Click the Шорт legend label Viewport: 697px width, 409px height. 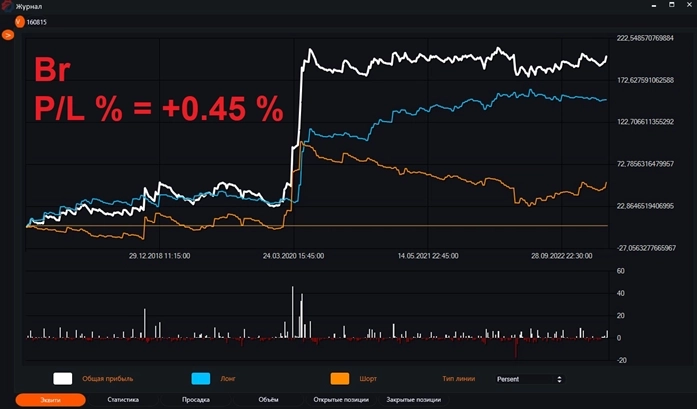368,379
